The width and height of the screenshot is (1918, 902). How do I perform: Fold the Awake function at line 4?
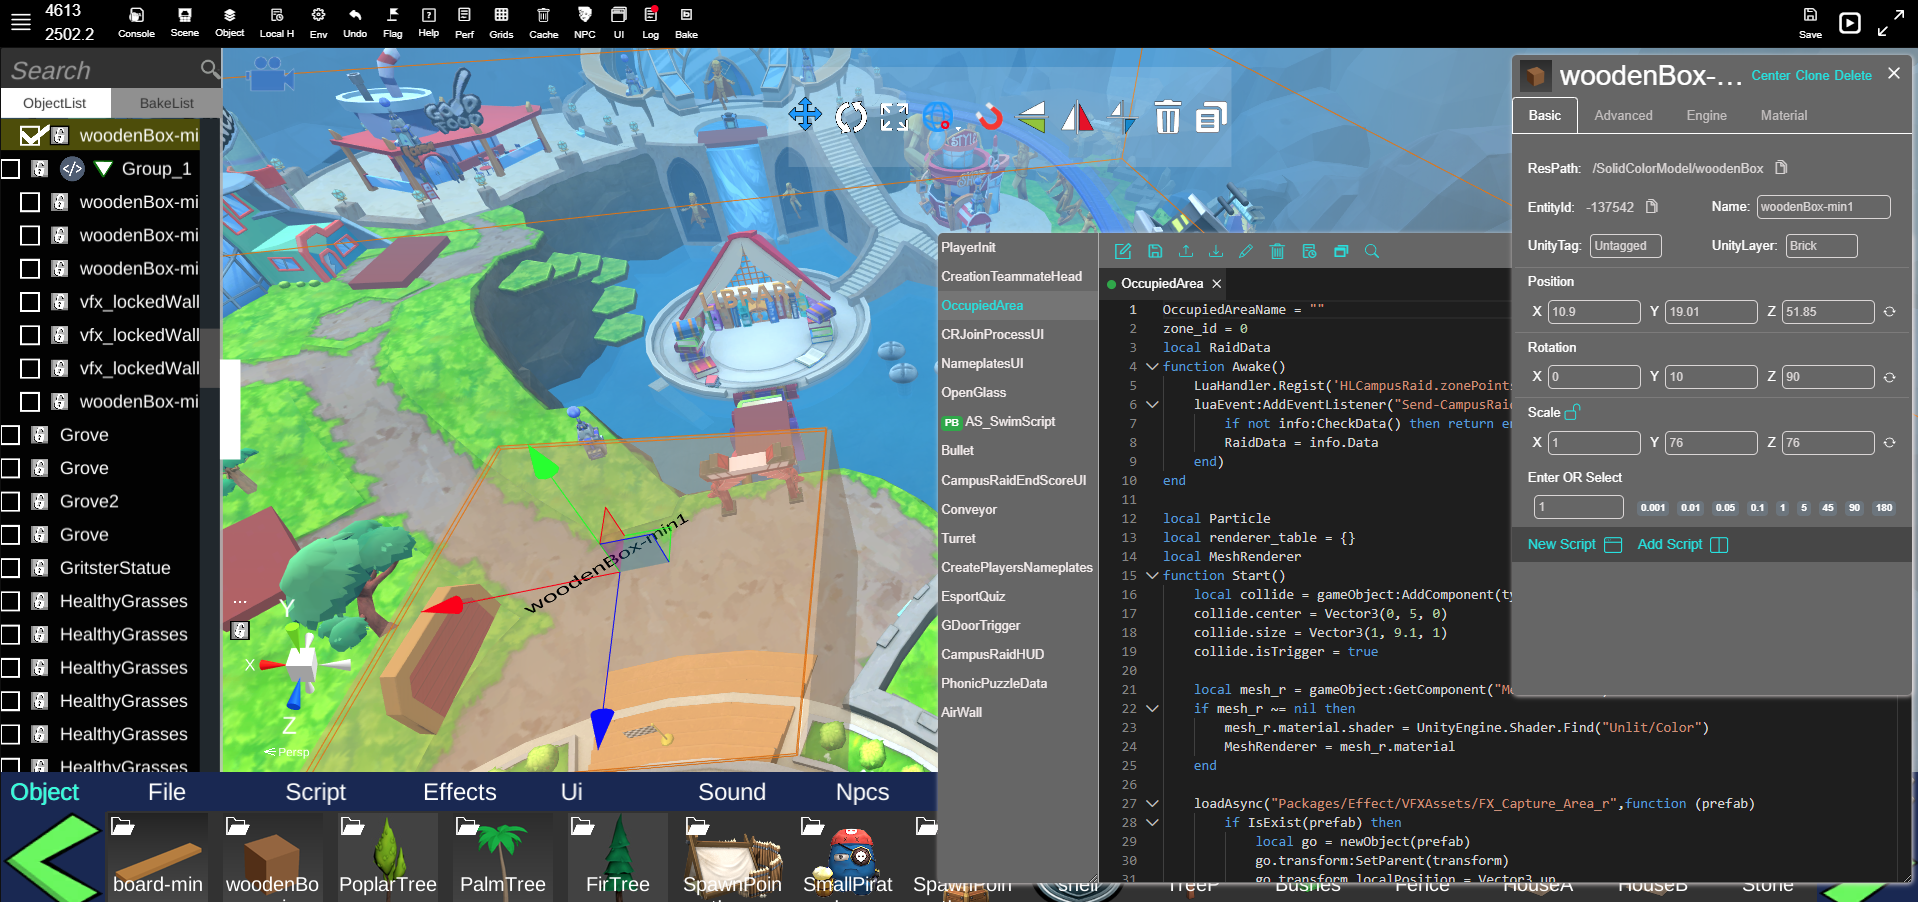click(x=1152, y=367)
